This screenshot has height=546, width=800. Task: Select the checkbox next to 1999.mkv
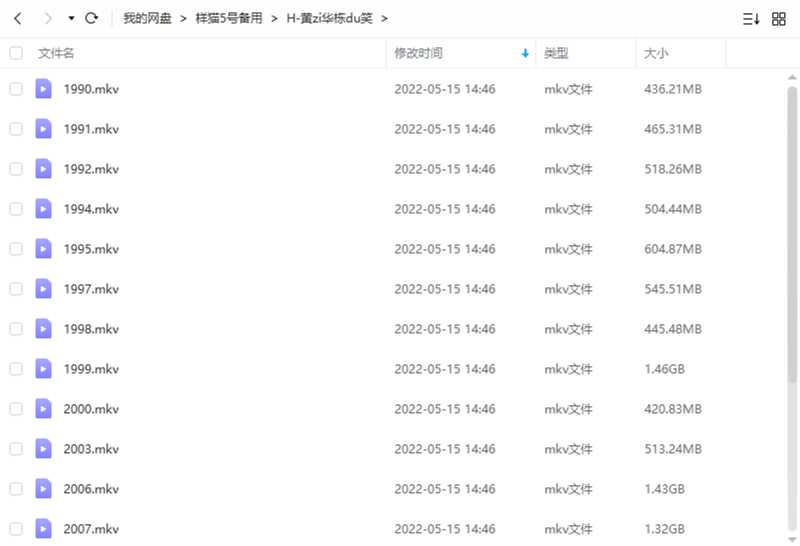pyautogui.click(x=16, y=369)
